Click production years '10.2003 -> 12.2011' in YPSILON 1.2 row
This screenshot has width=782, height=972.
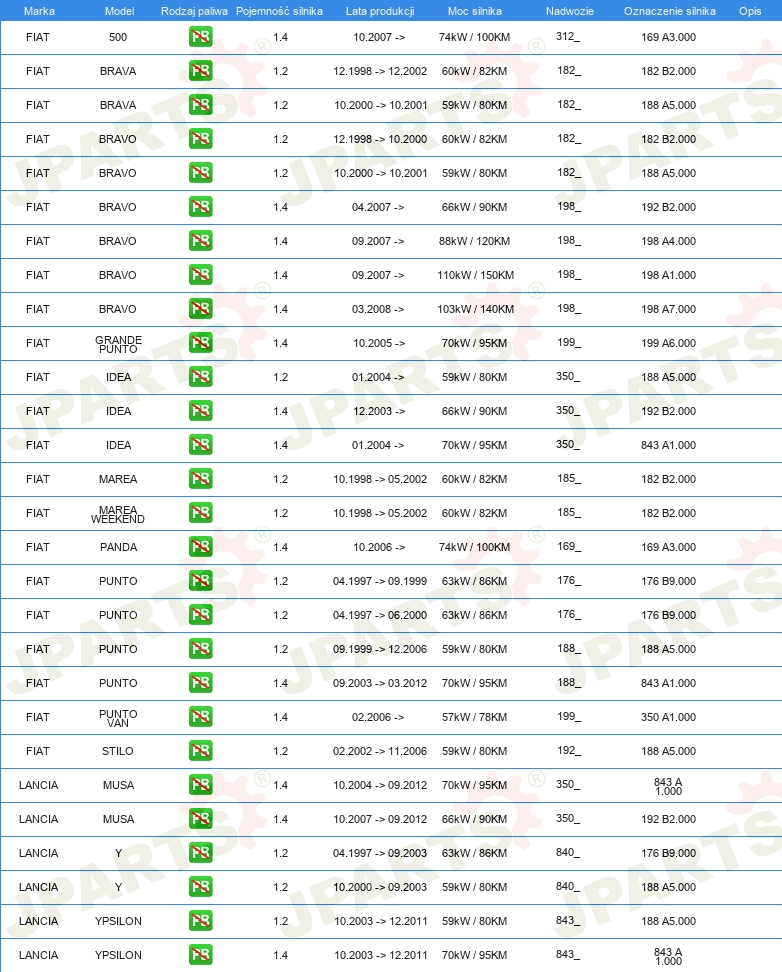pyautogui.click(x=381, y=921)
